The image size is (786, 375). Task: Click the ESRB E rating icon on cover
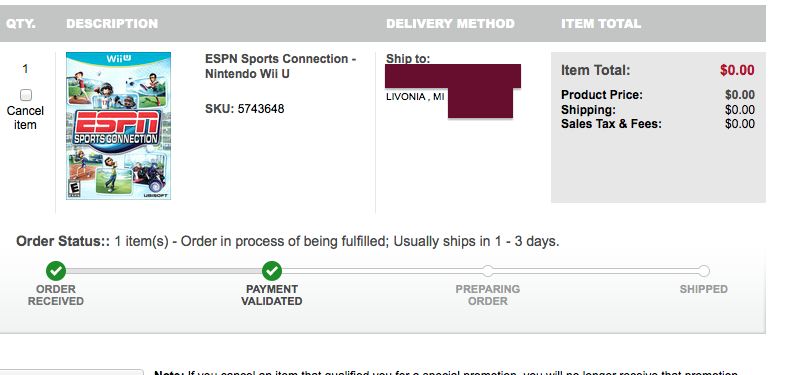point(74,190)
